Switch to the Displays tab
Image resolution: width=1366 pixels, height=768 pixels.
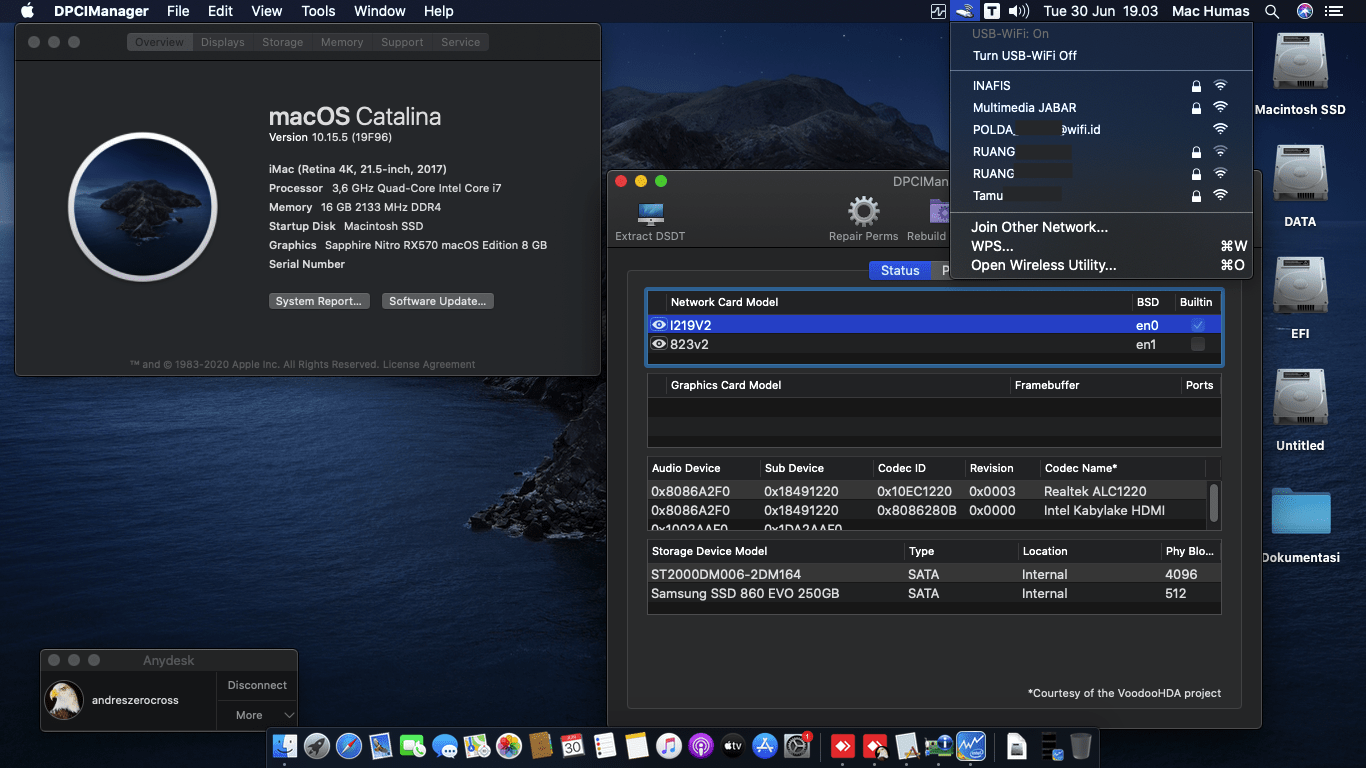(222, 42)
